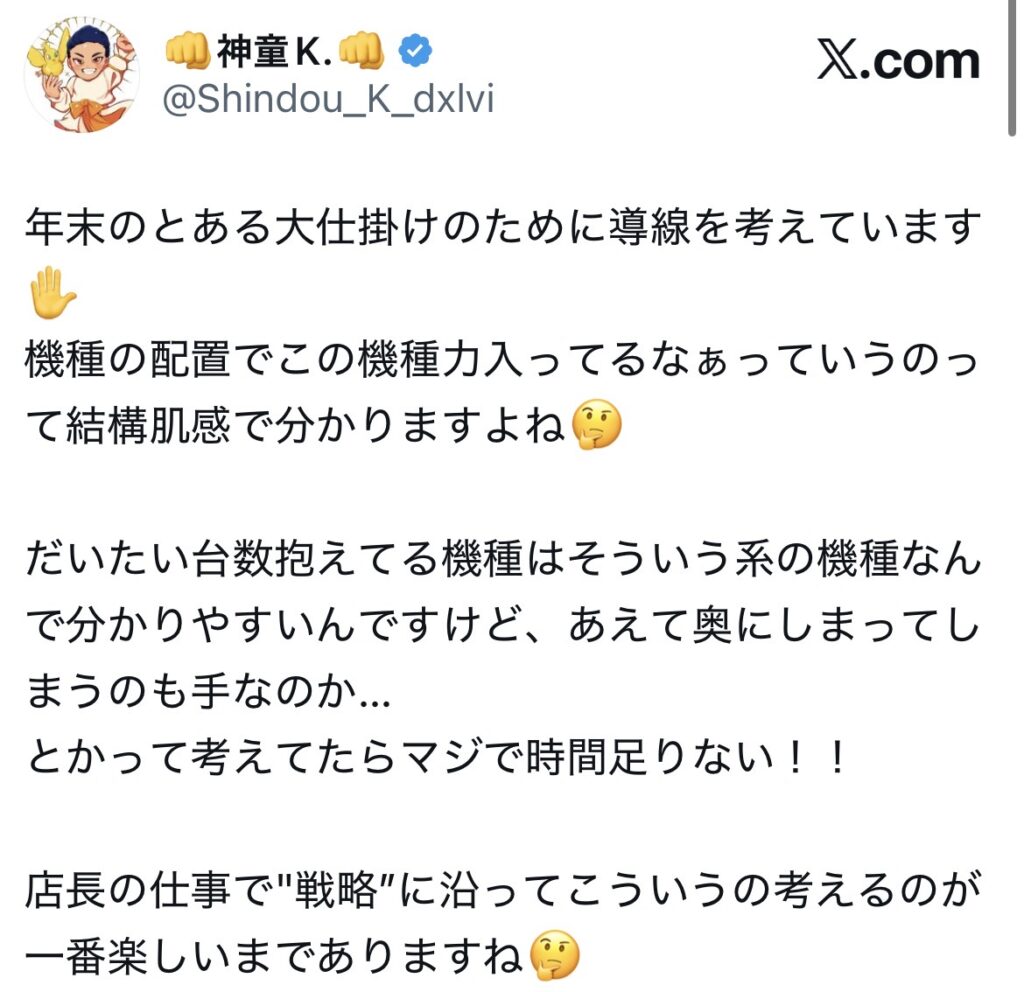Click the fist emoji after the name 神童K.

pyautogui.click(x=361, y=50)
